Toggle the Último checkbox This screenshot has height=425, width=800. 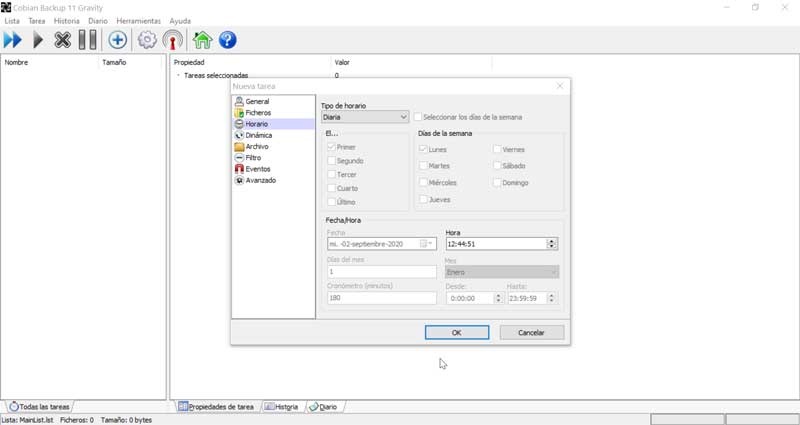332,202
